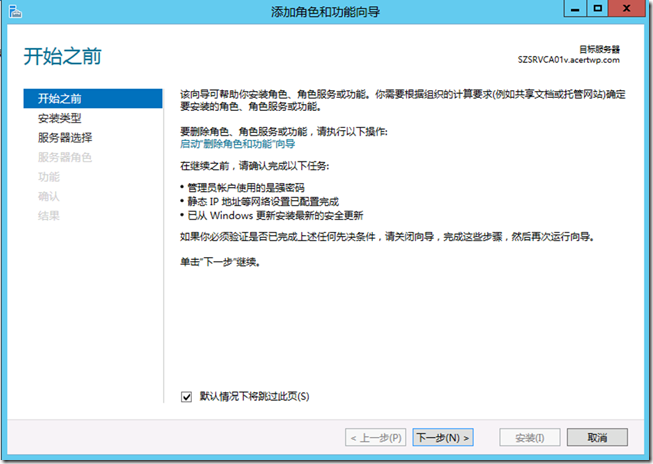Click the 管理员帐户使用的是强密码 bullet

pos(246,187)
